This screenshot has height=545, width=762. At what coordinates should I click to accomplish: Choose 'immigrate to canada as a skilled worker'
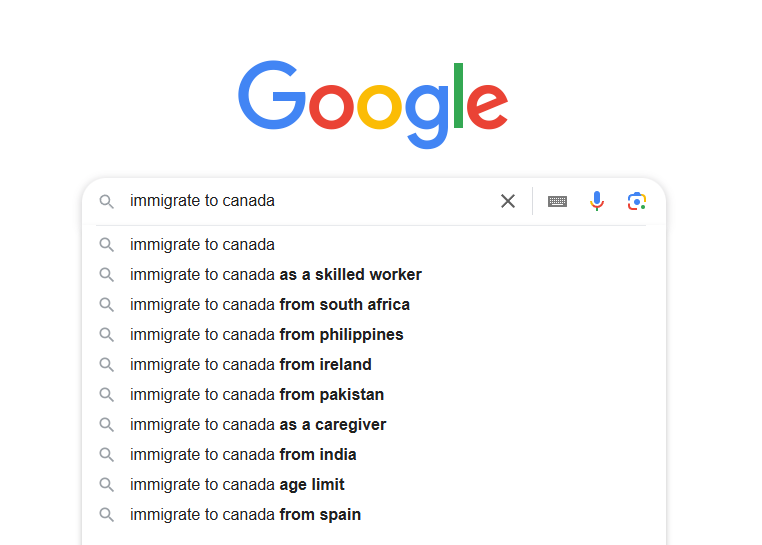(276, 275)
